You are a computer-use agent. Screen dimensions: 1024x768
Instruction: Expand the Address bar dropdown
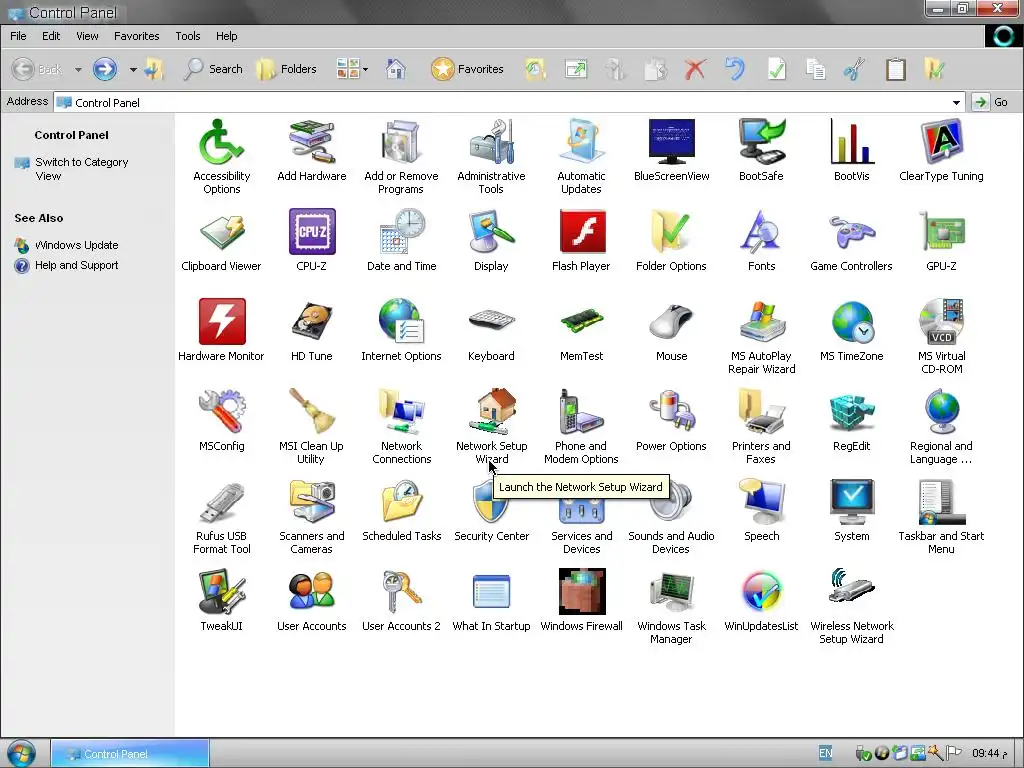[x=956, y=103]
